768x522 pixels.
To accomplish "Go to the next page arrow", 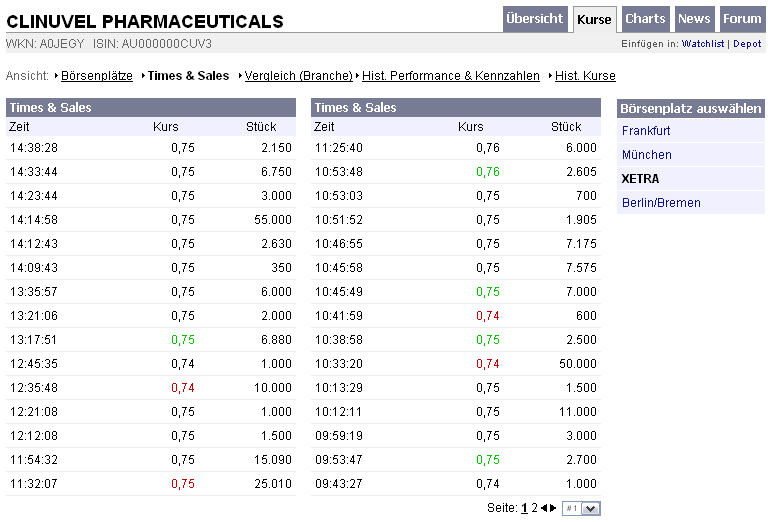I will pyautogui.click(x=553, y=508).
